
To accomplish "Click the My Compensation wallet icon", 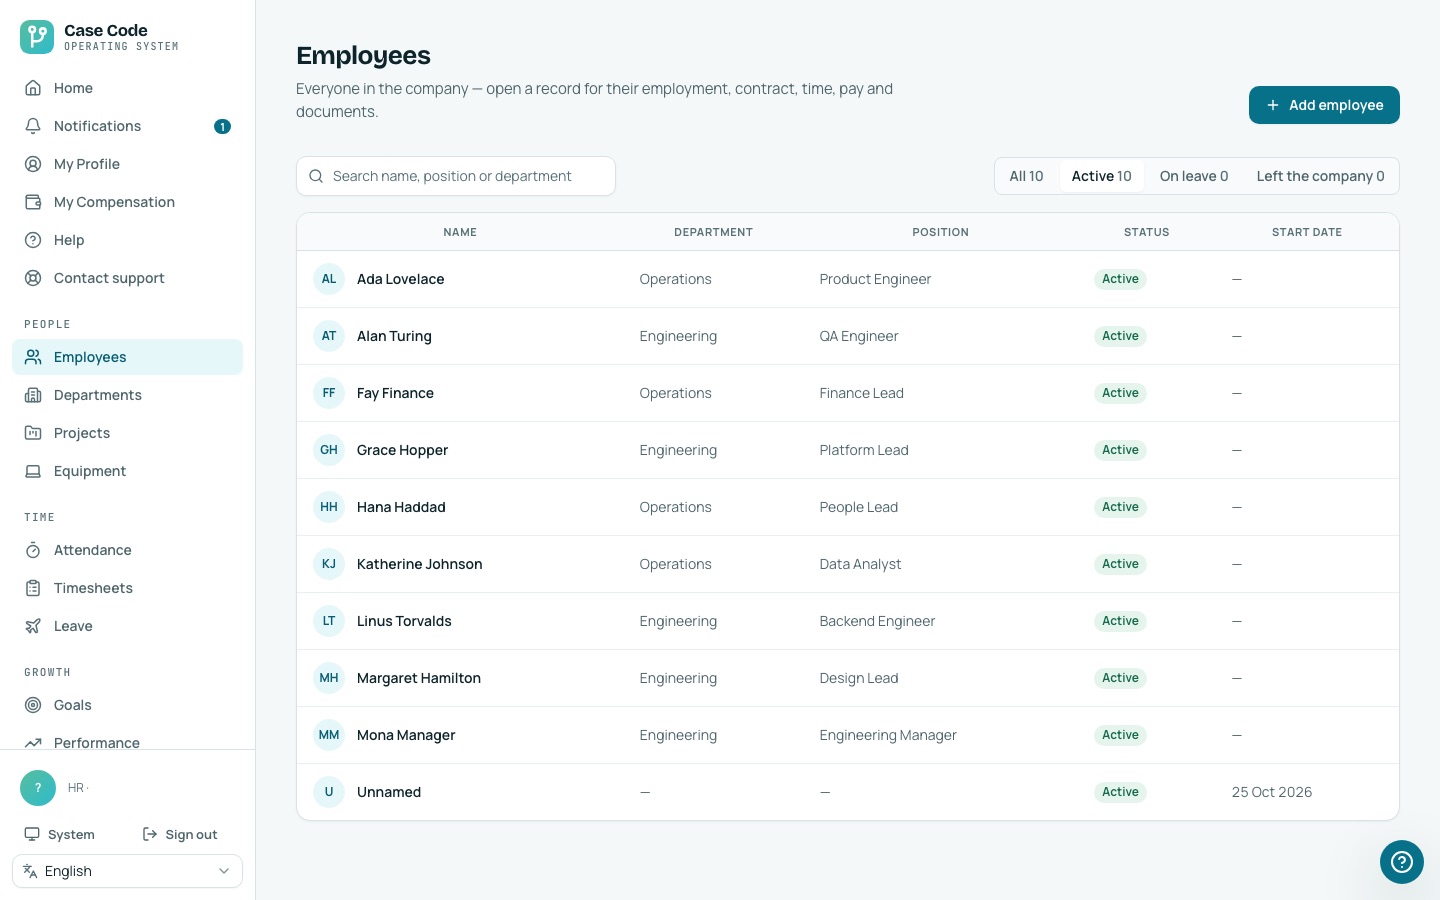I will tap(33, 202).
